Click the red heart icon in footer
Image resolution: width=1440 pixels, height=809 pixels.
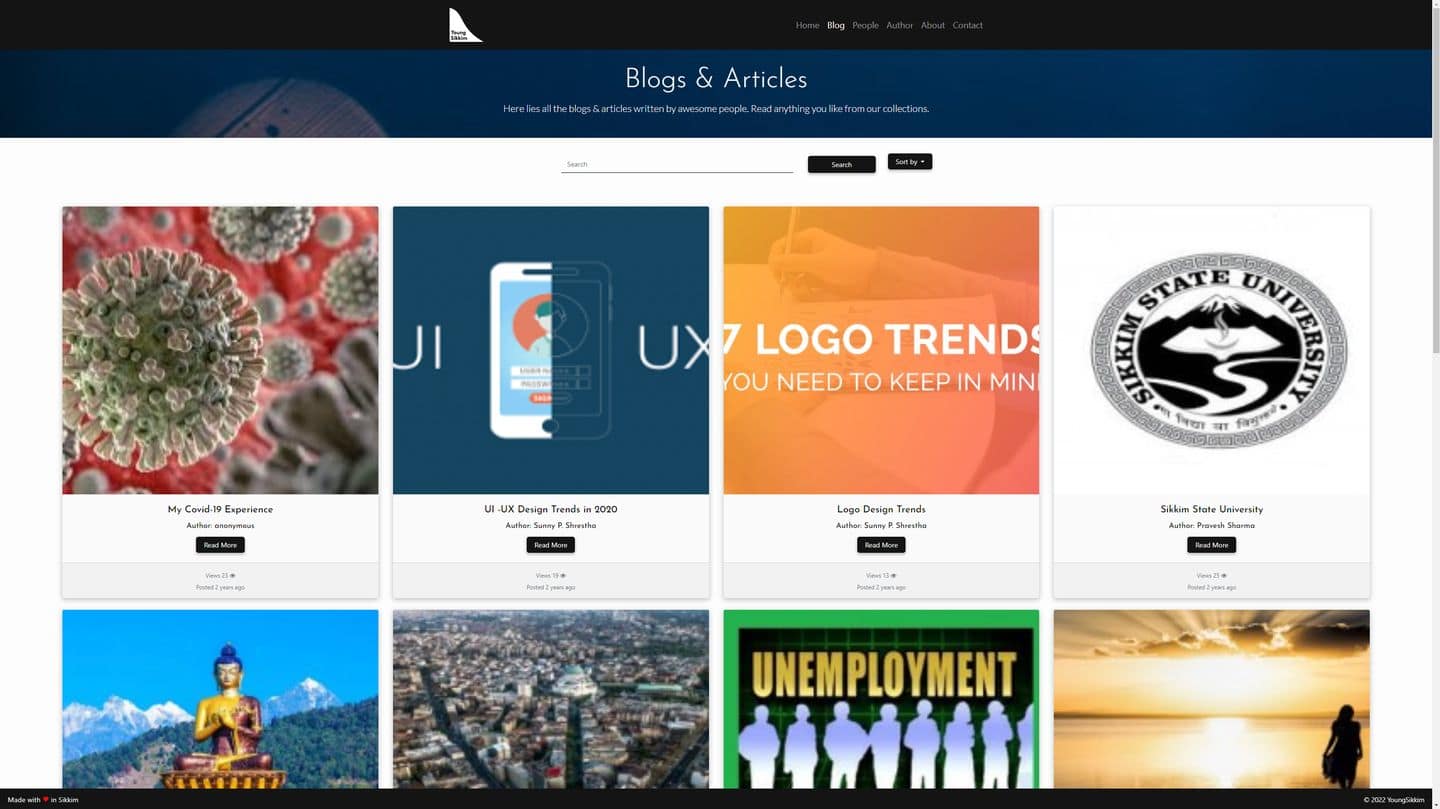46,800
